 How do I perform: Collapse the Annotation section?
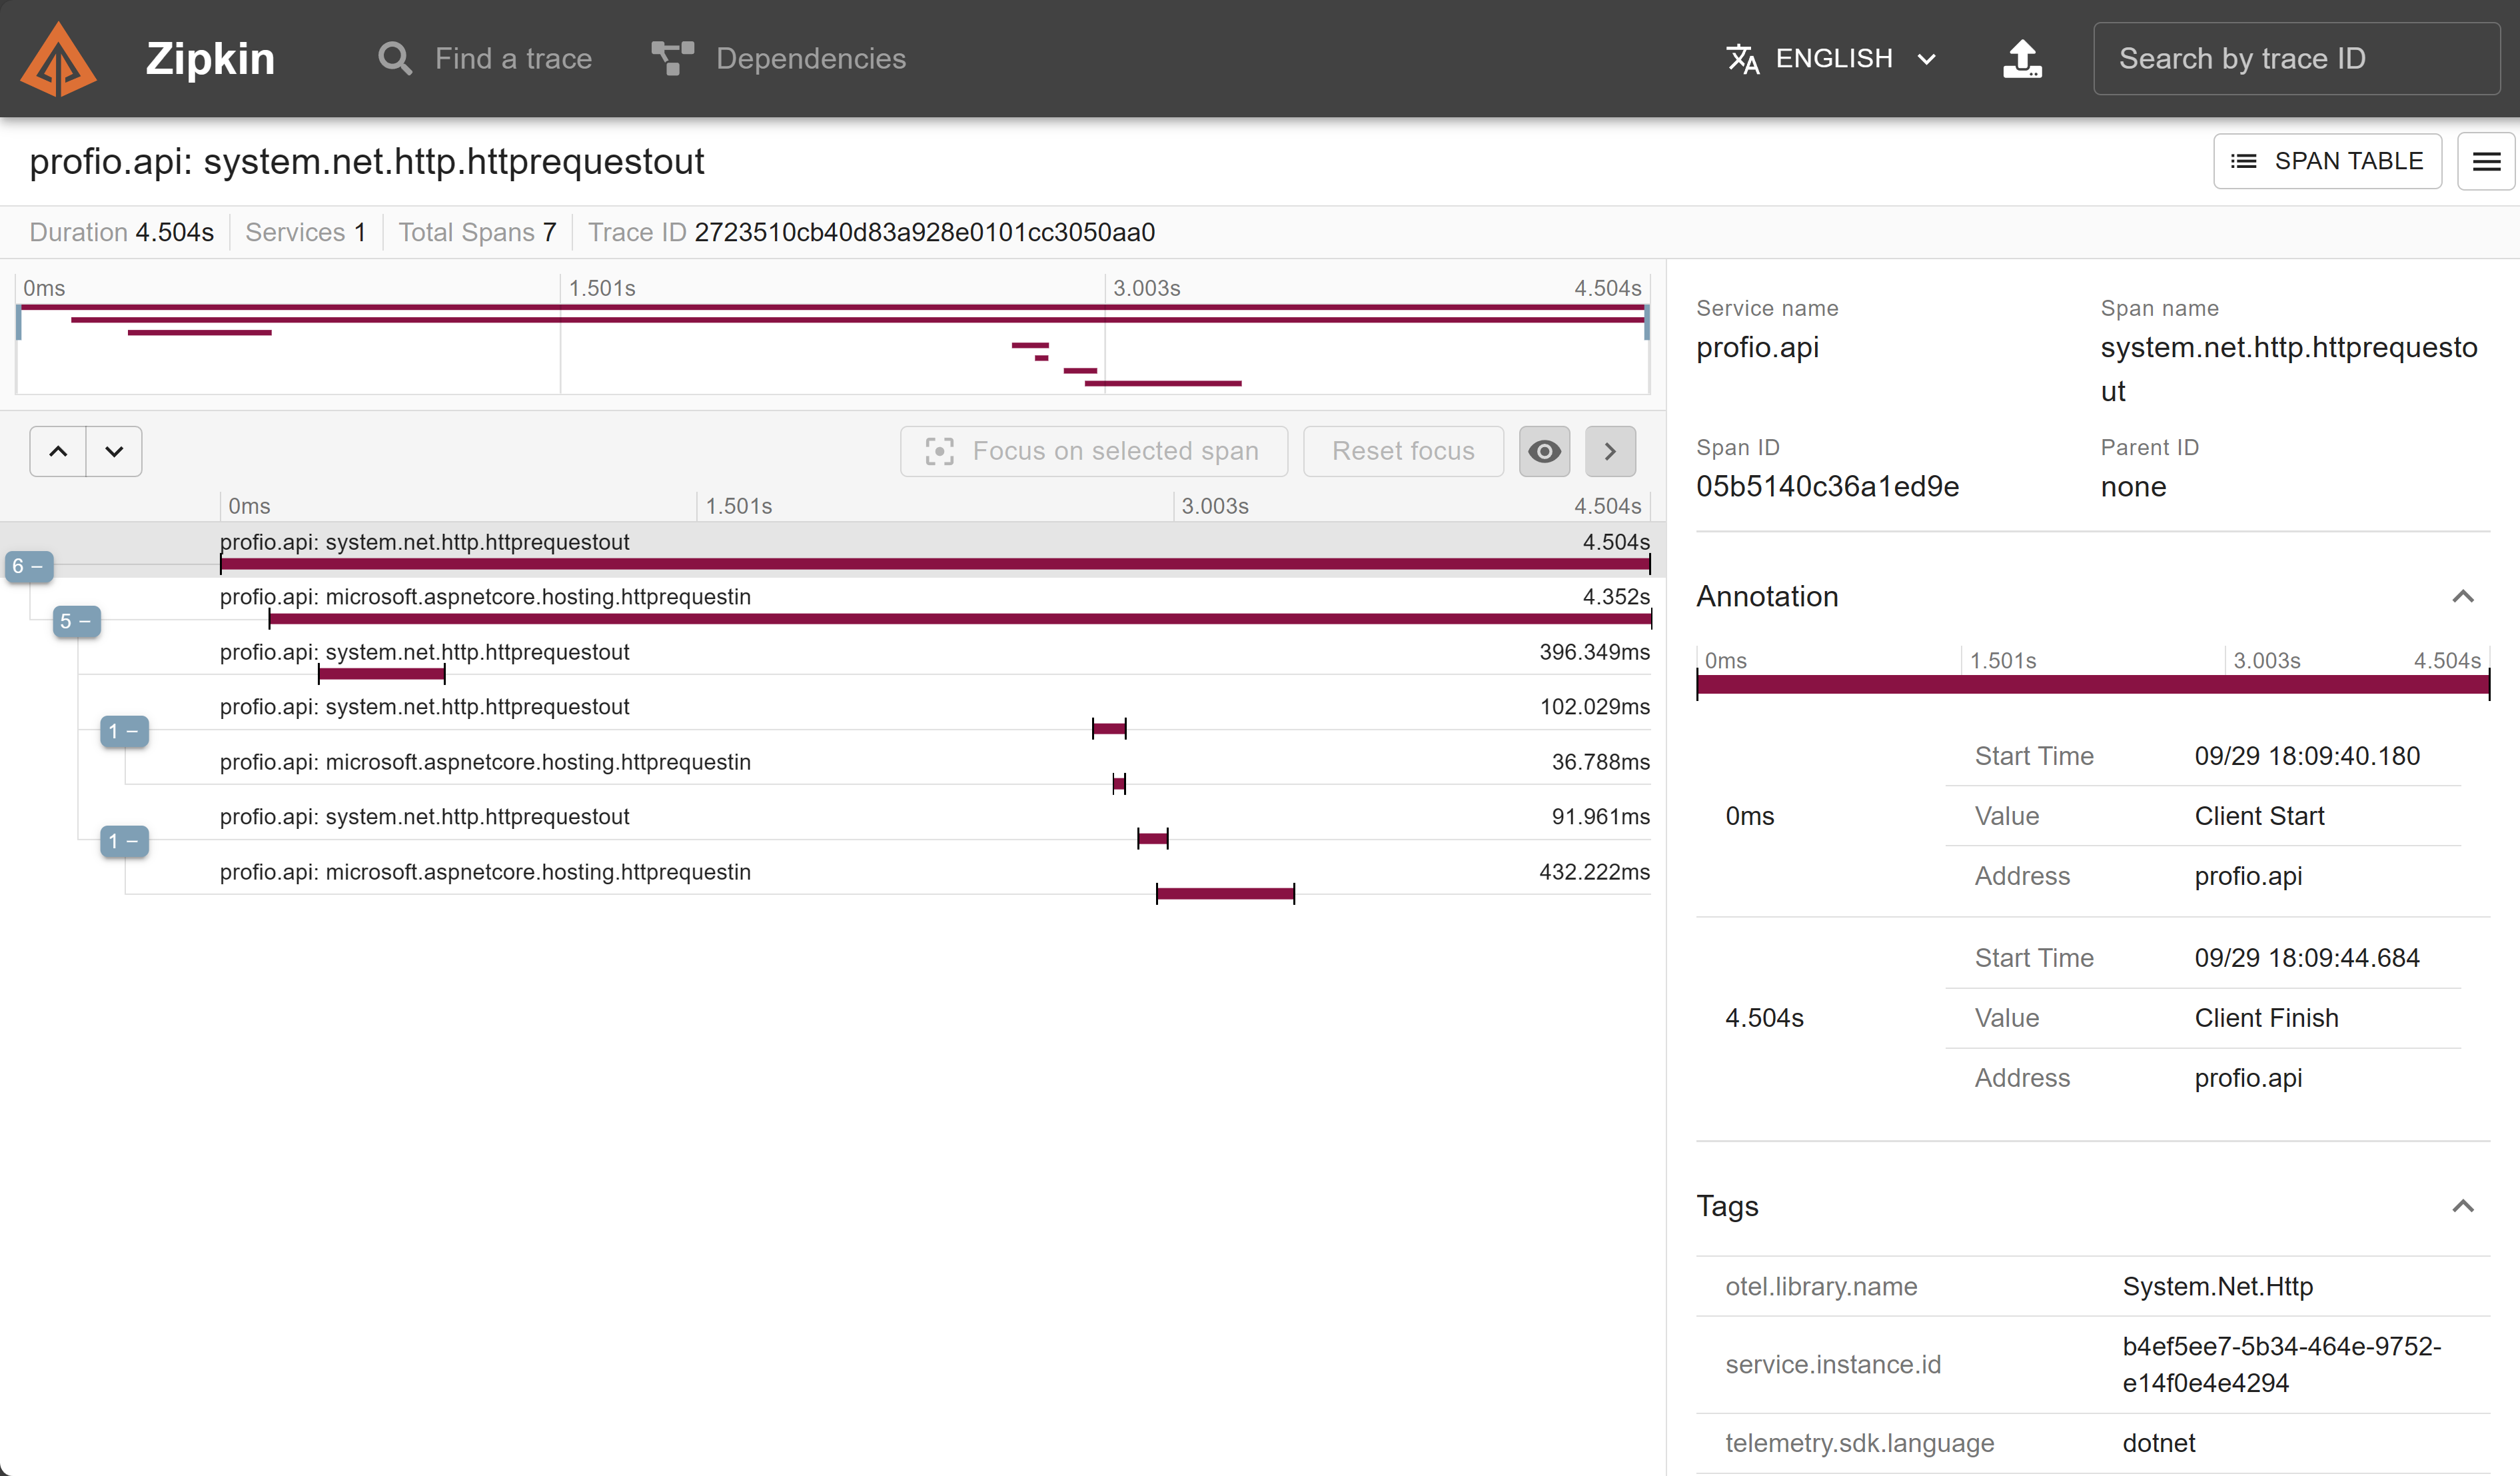tap(2462, 597)
